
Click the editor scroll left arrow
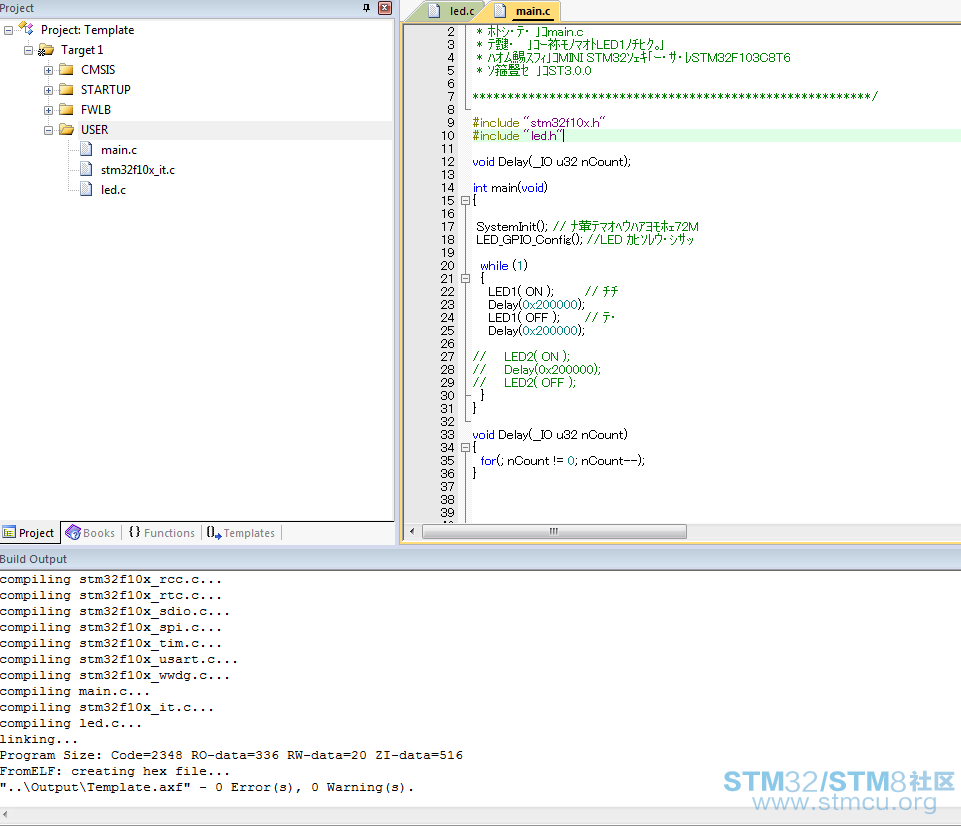[x=412, y=532]
